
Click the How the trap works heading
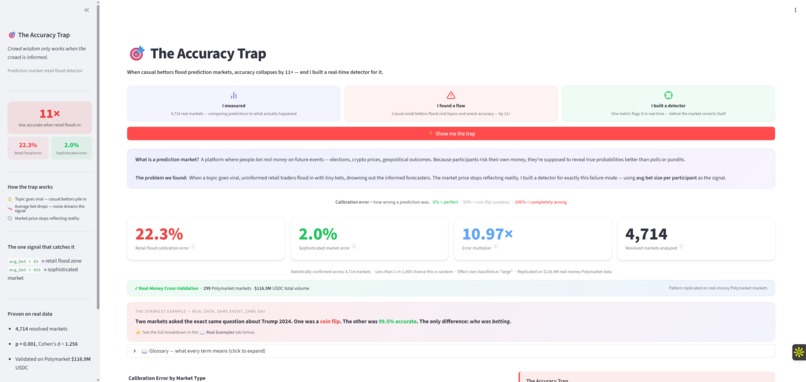pos(30,187)
